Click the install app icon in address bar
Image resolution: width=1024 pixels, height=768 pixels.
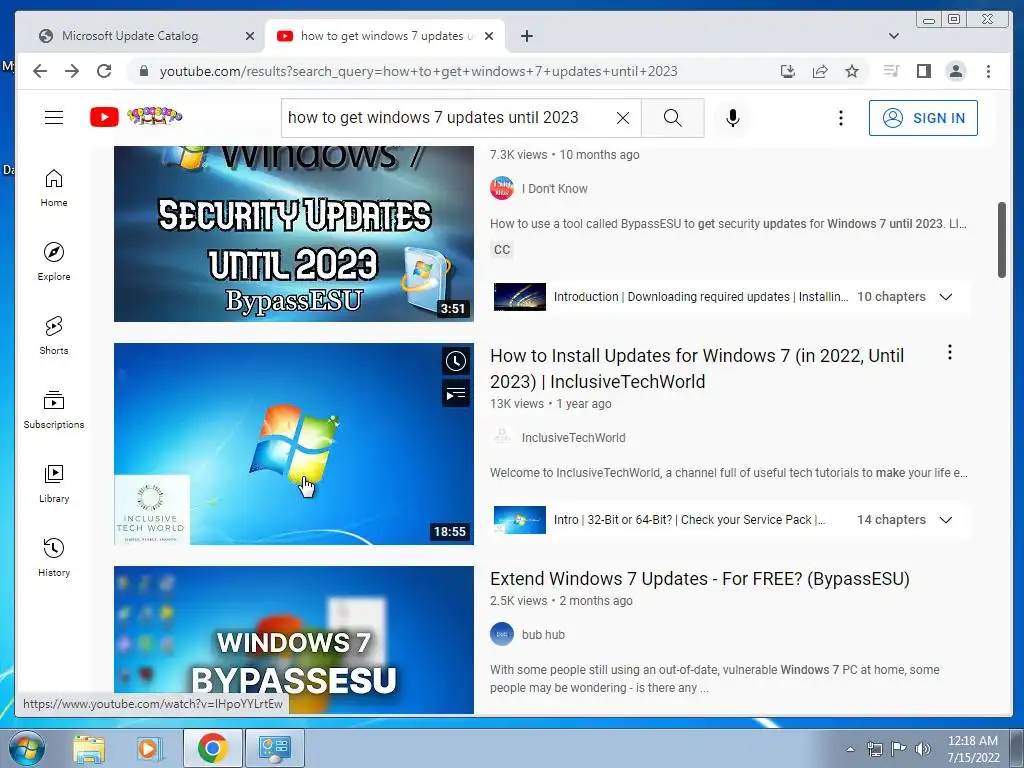coord(788,71)
